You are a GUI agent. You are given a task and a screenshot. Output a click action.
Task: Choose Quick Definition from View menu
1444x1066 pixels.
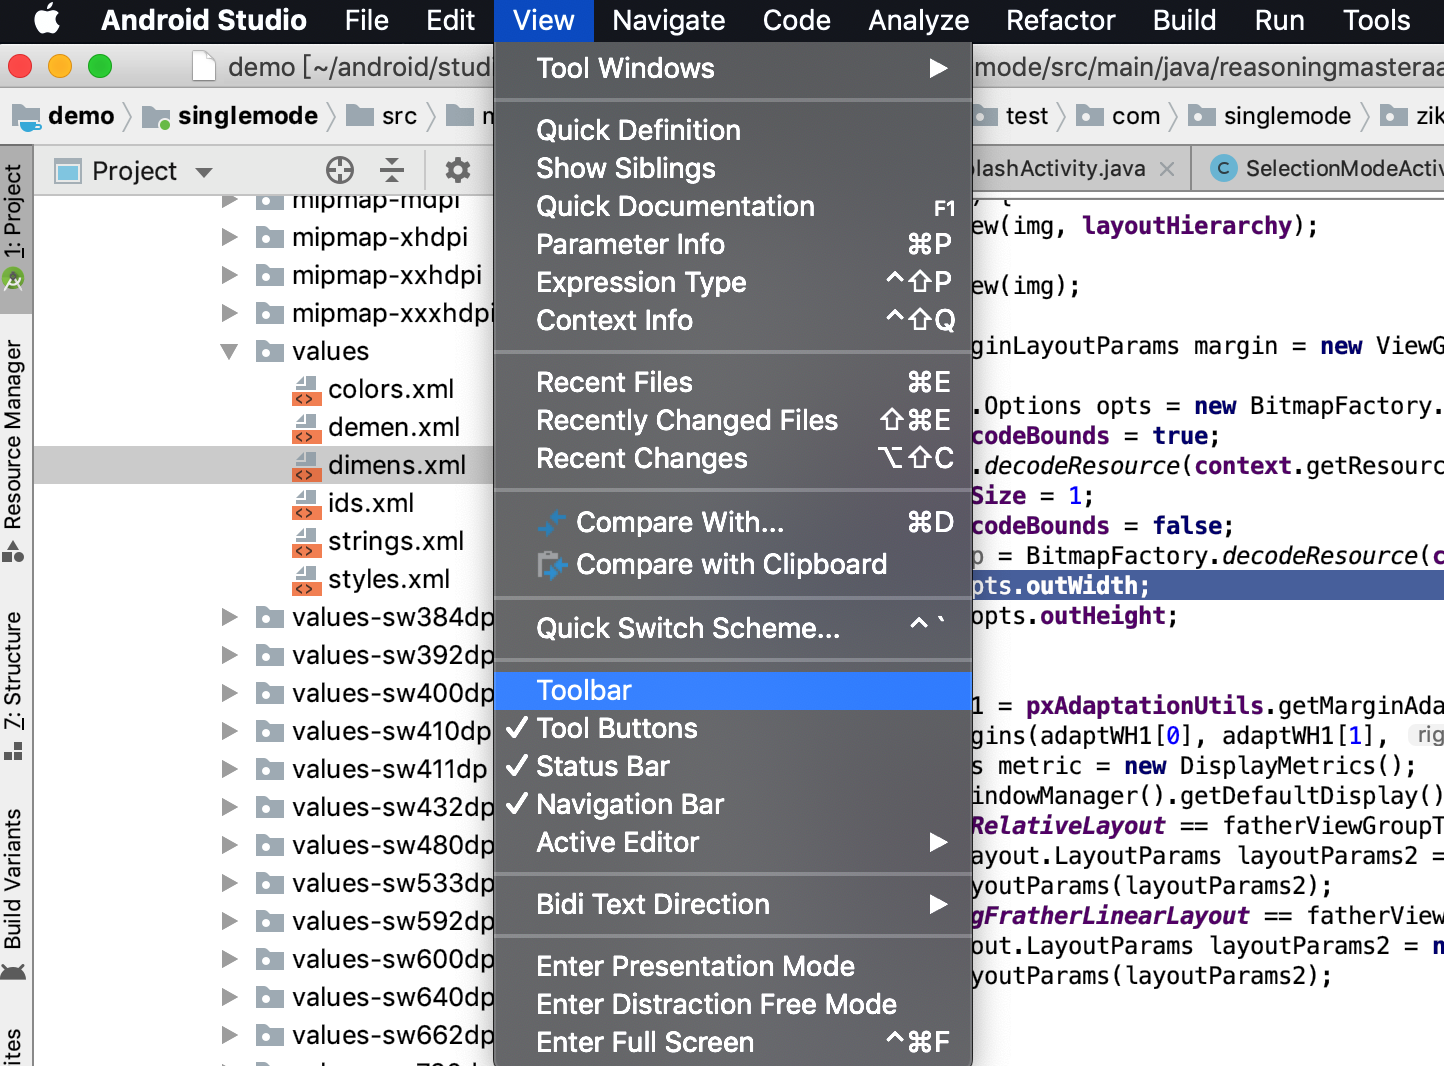(x=733, y=130)
